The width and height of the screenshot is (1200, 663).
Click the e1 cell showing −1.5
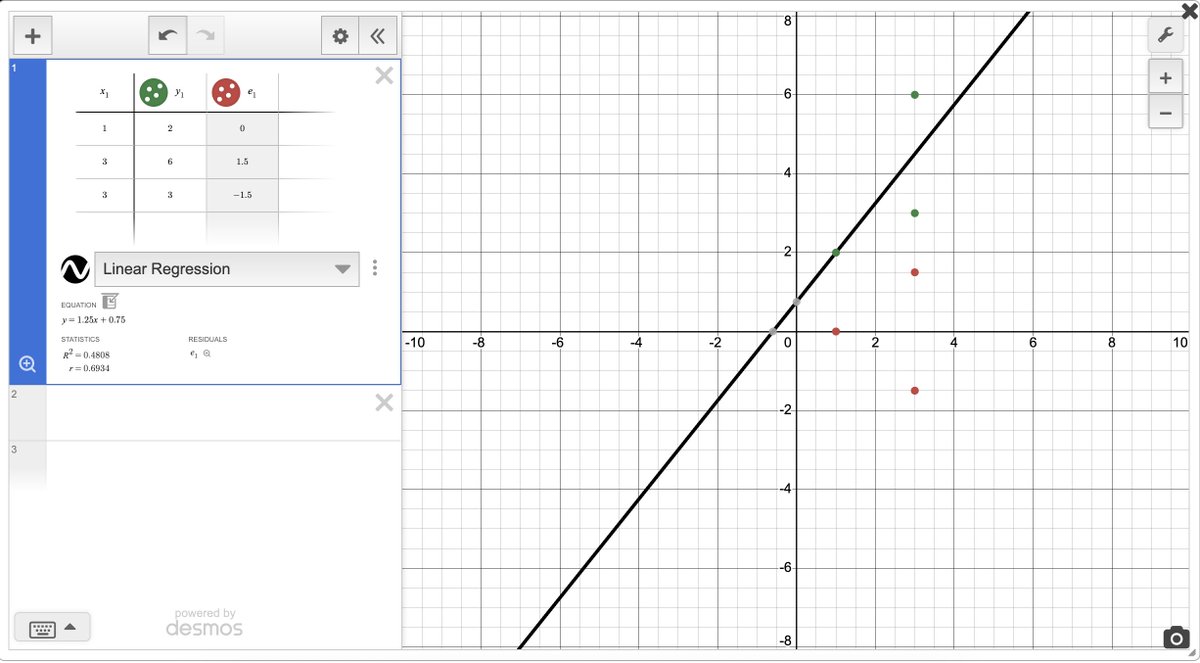242,194
